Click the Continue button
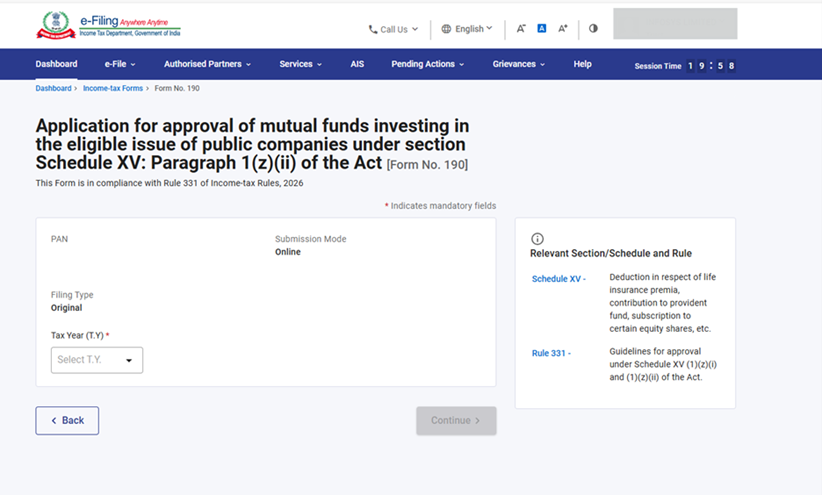Image resolution: width=822 pixels, height=495 pixels. pos(456,421)
